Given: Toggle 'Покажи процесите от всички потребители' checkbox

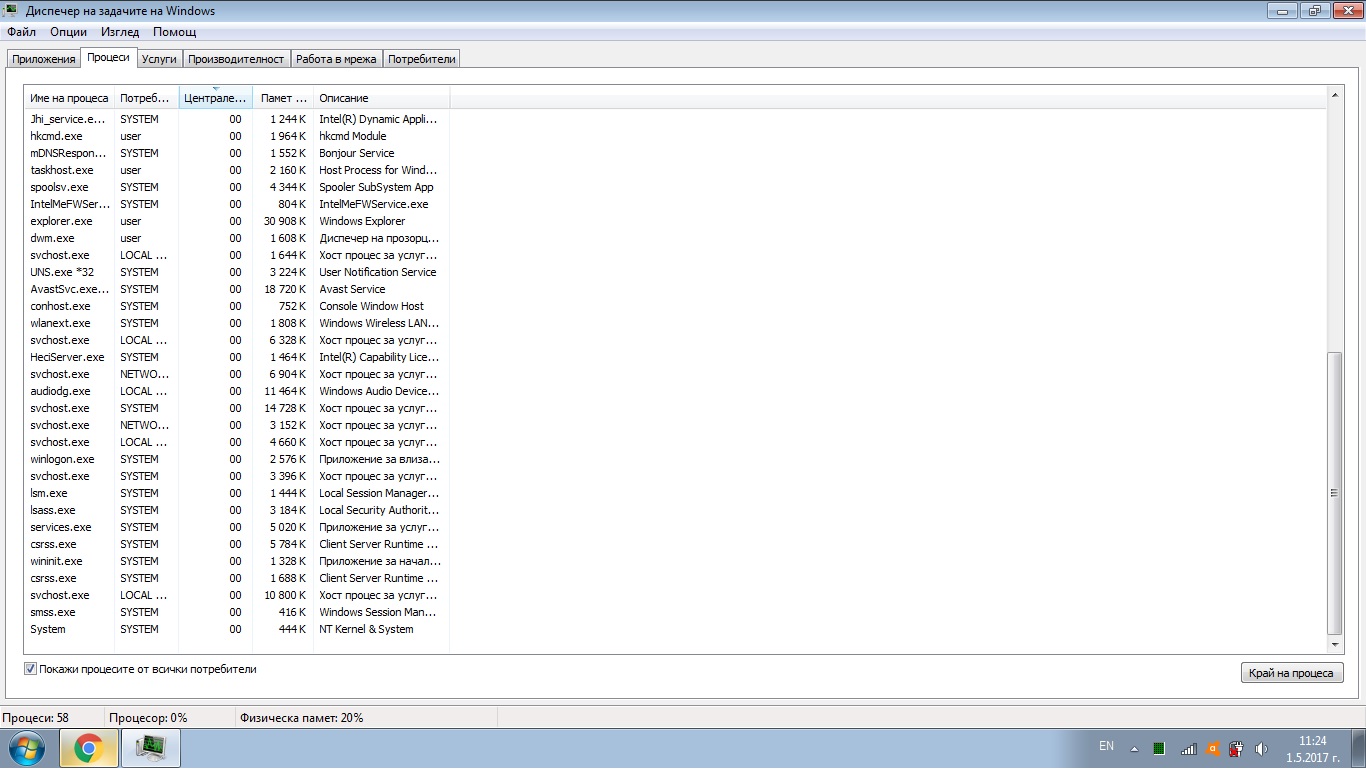Looking at the screenshot, I should [31, 669].
